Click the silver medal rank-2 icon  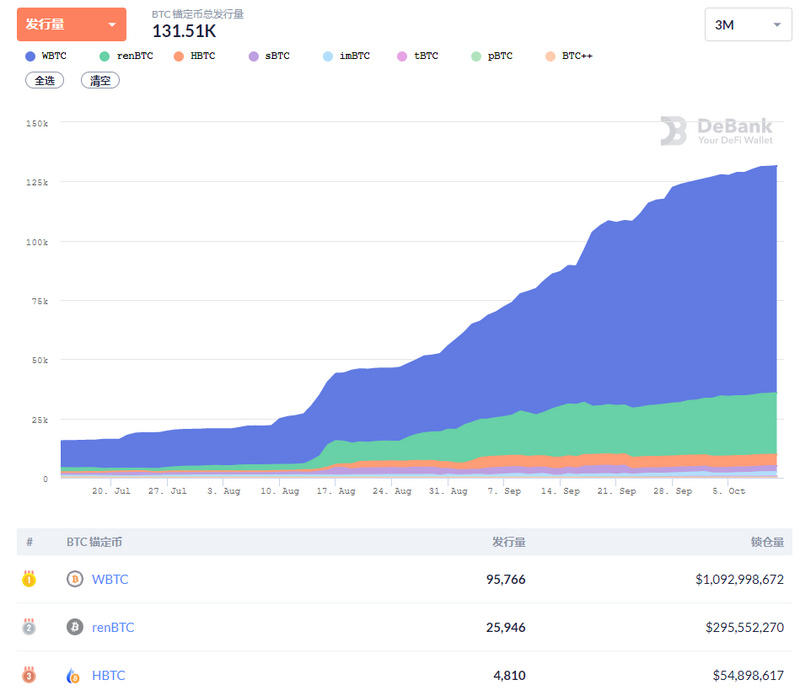point(28,627)
